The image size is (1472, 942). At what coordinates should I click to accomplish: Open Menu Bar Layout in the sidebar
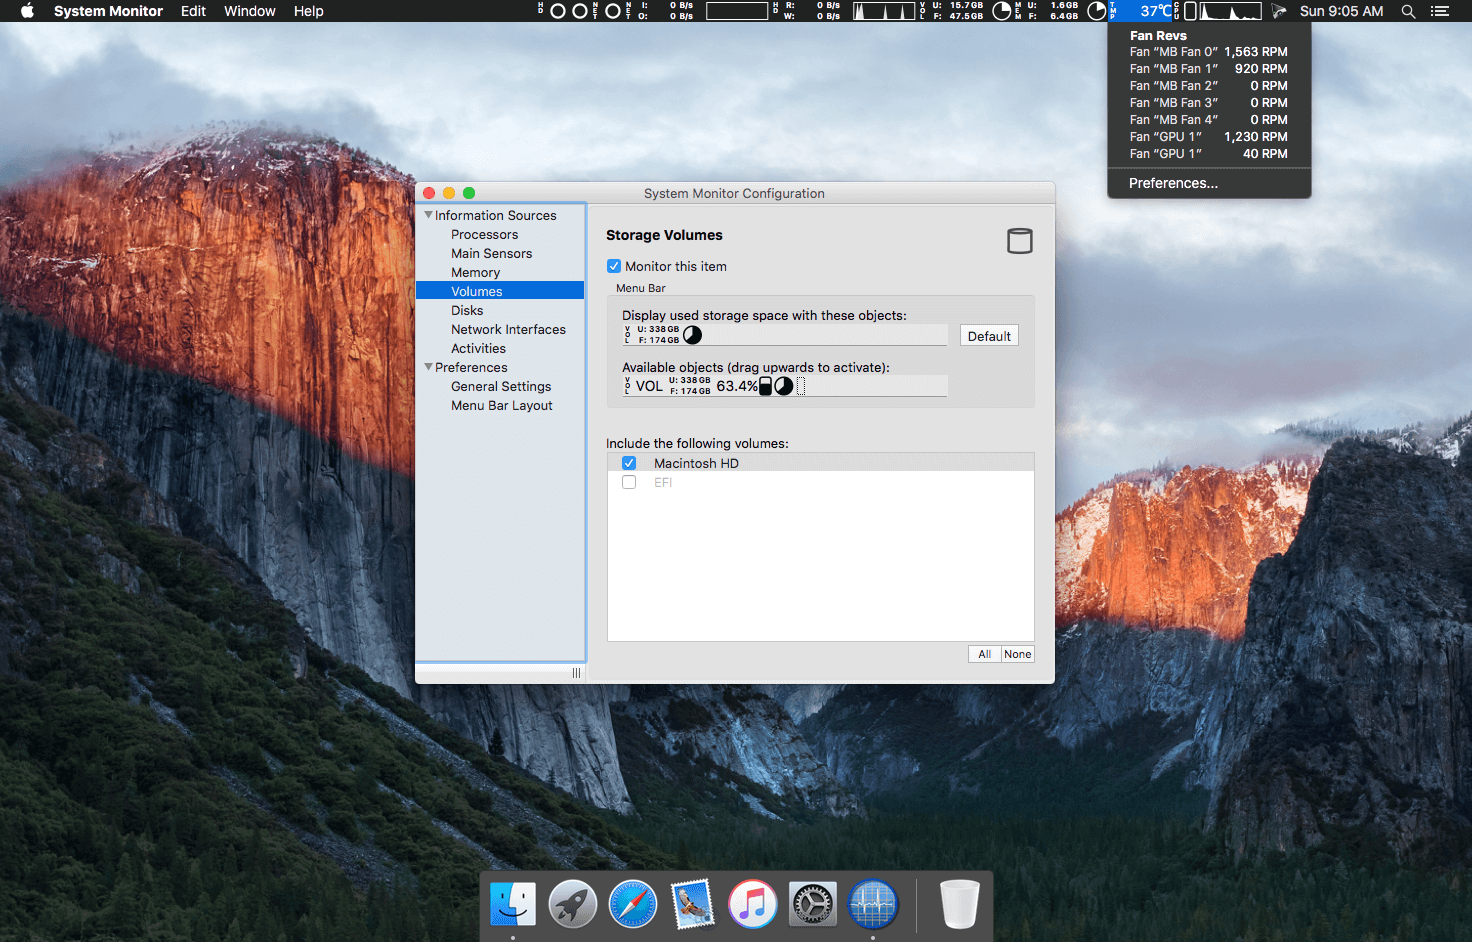500,405
